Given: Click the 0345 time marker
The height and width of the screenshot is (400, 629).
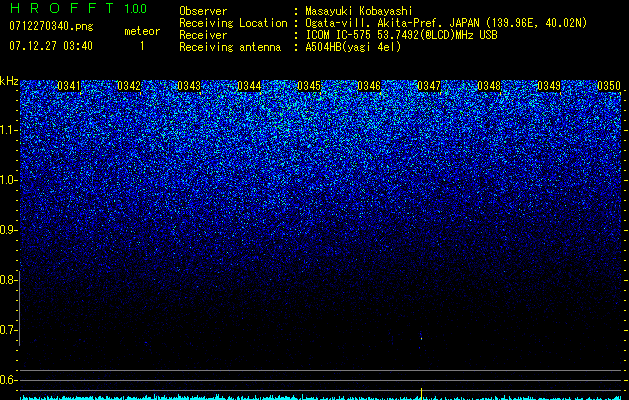Looking at the screenshot, I should point(309,86).
